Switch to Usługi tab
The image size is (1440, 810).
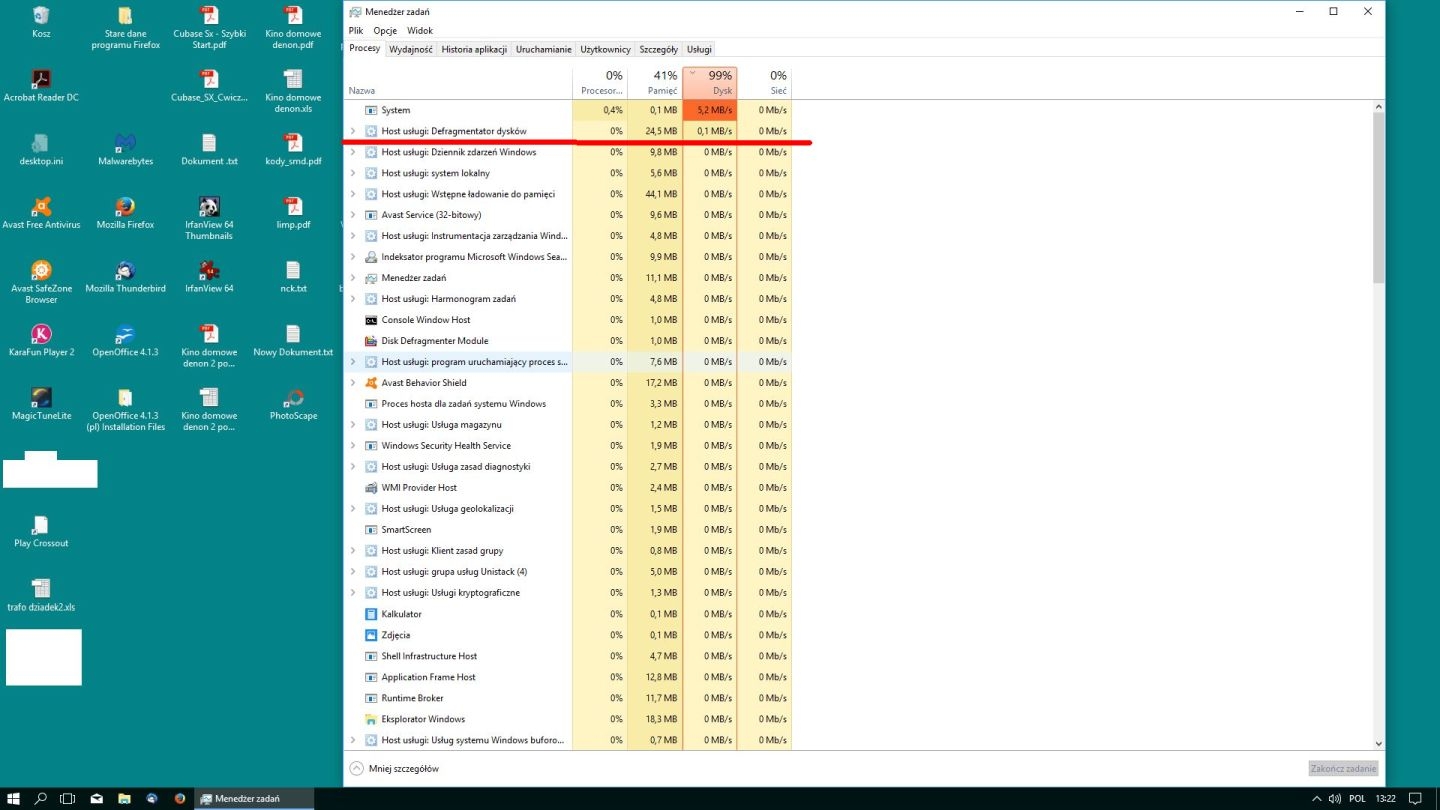coord(699,49)
